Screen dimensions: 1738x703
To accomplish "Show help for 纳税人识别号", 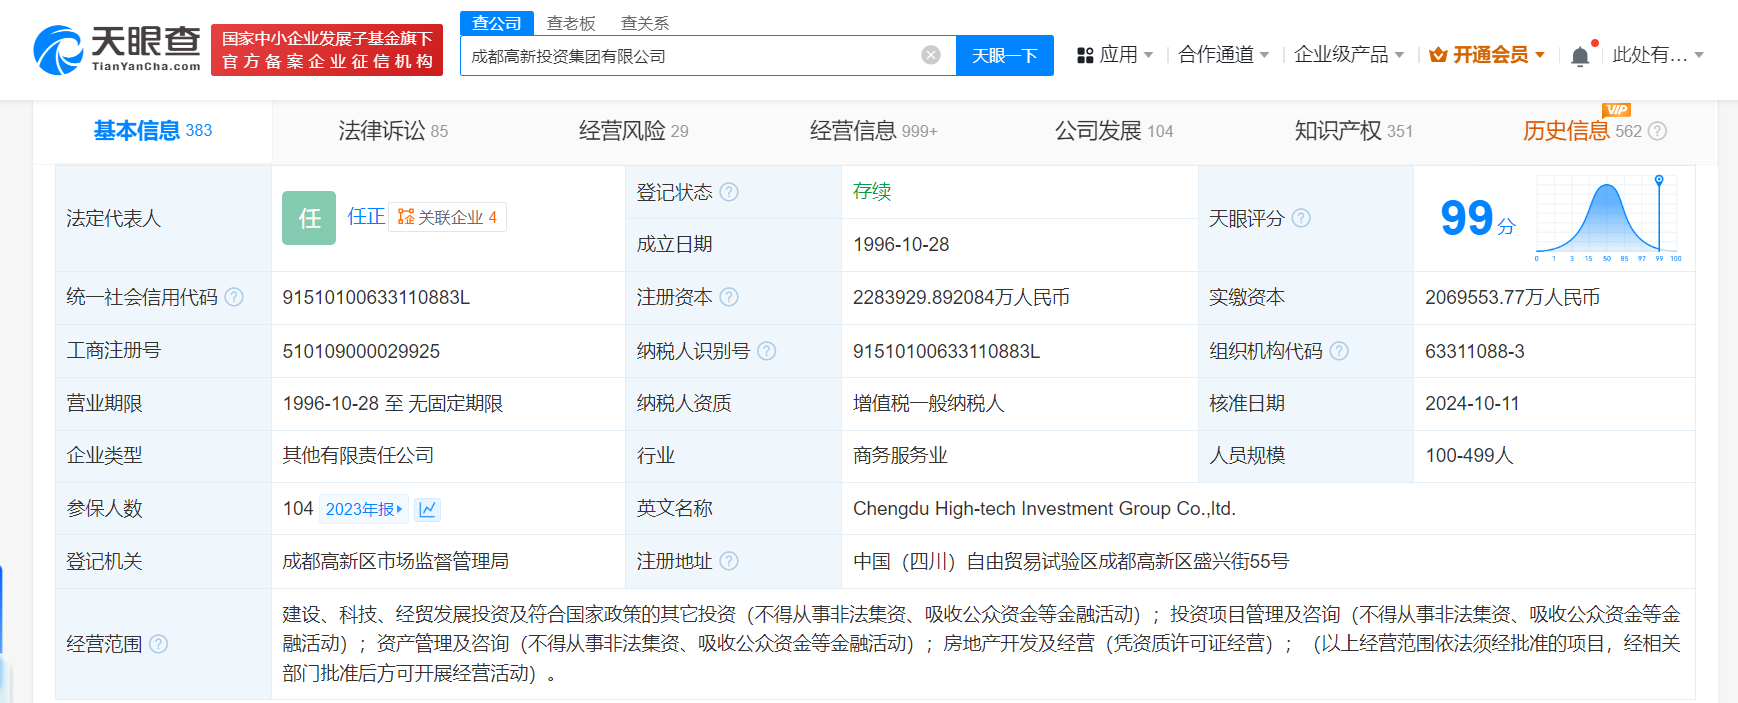I will [767, 351].
